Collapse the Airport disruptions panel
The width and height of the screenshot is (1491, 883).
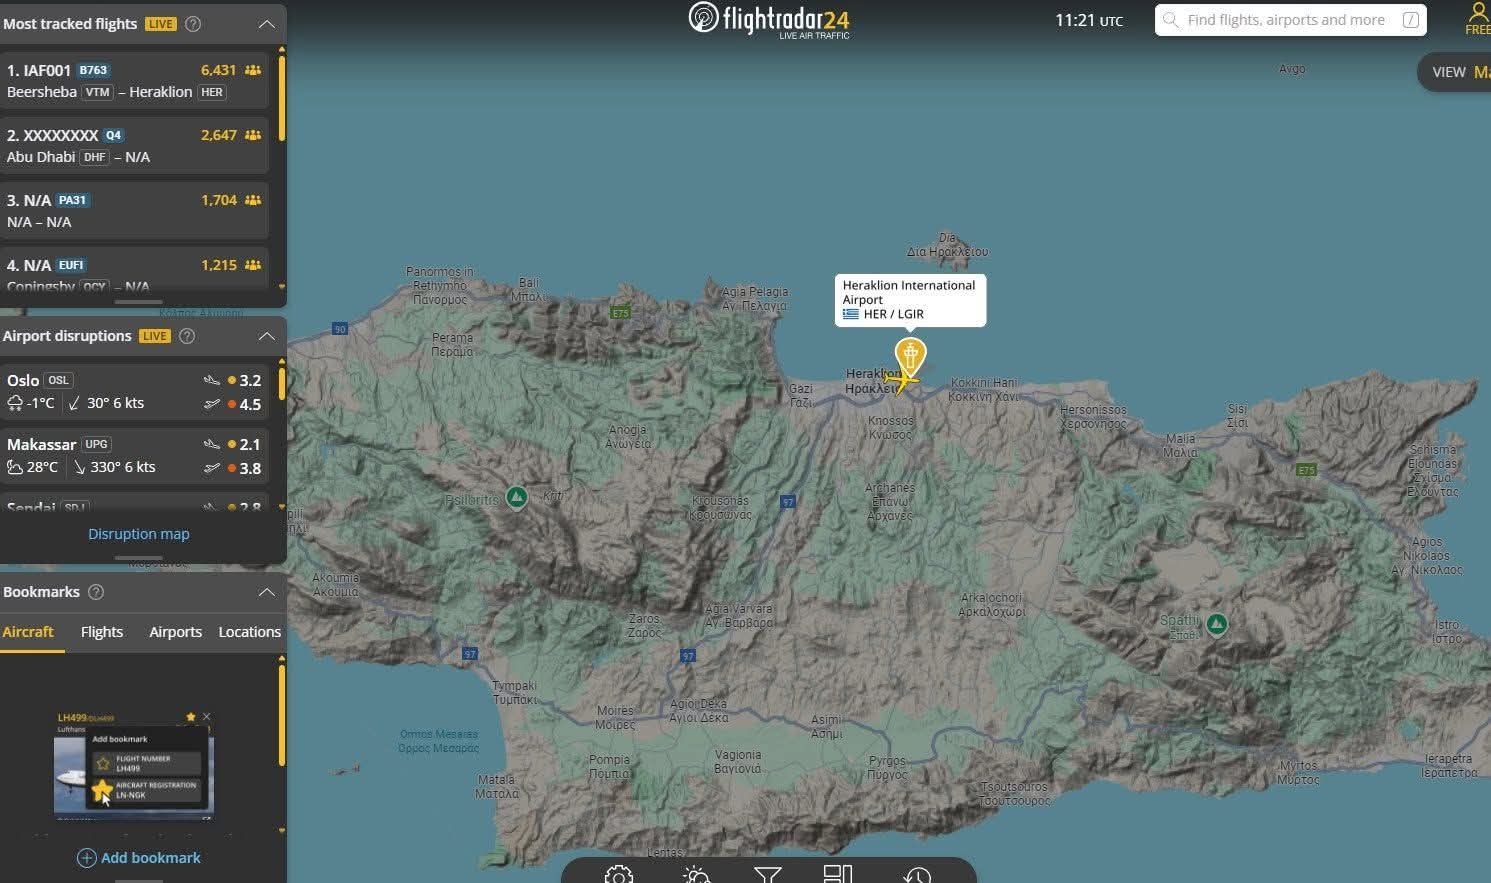tap(266, 336)
